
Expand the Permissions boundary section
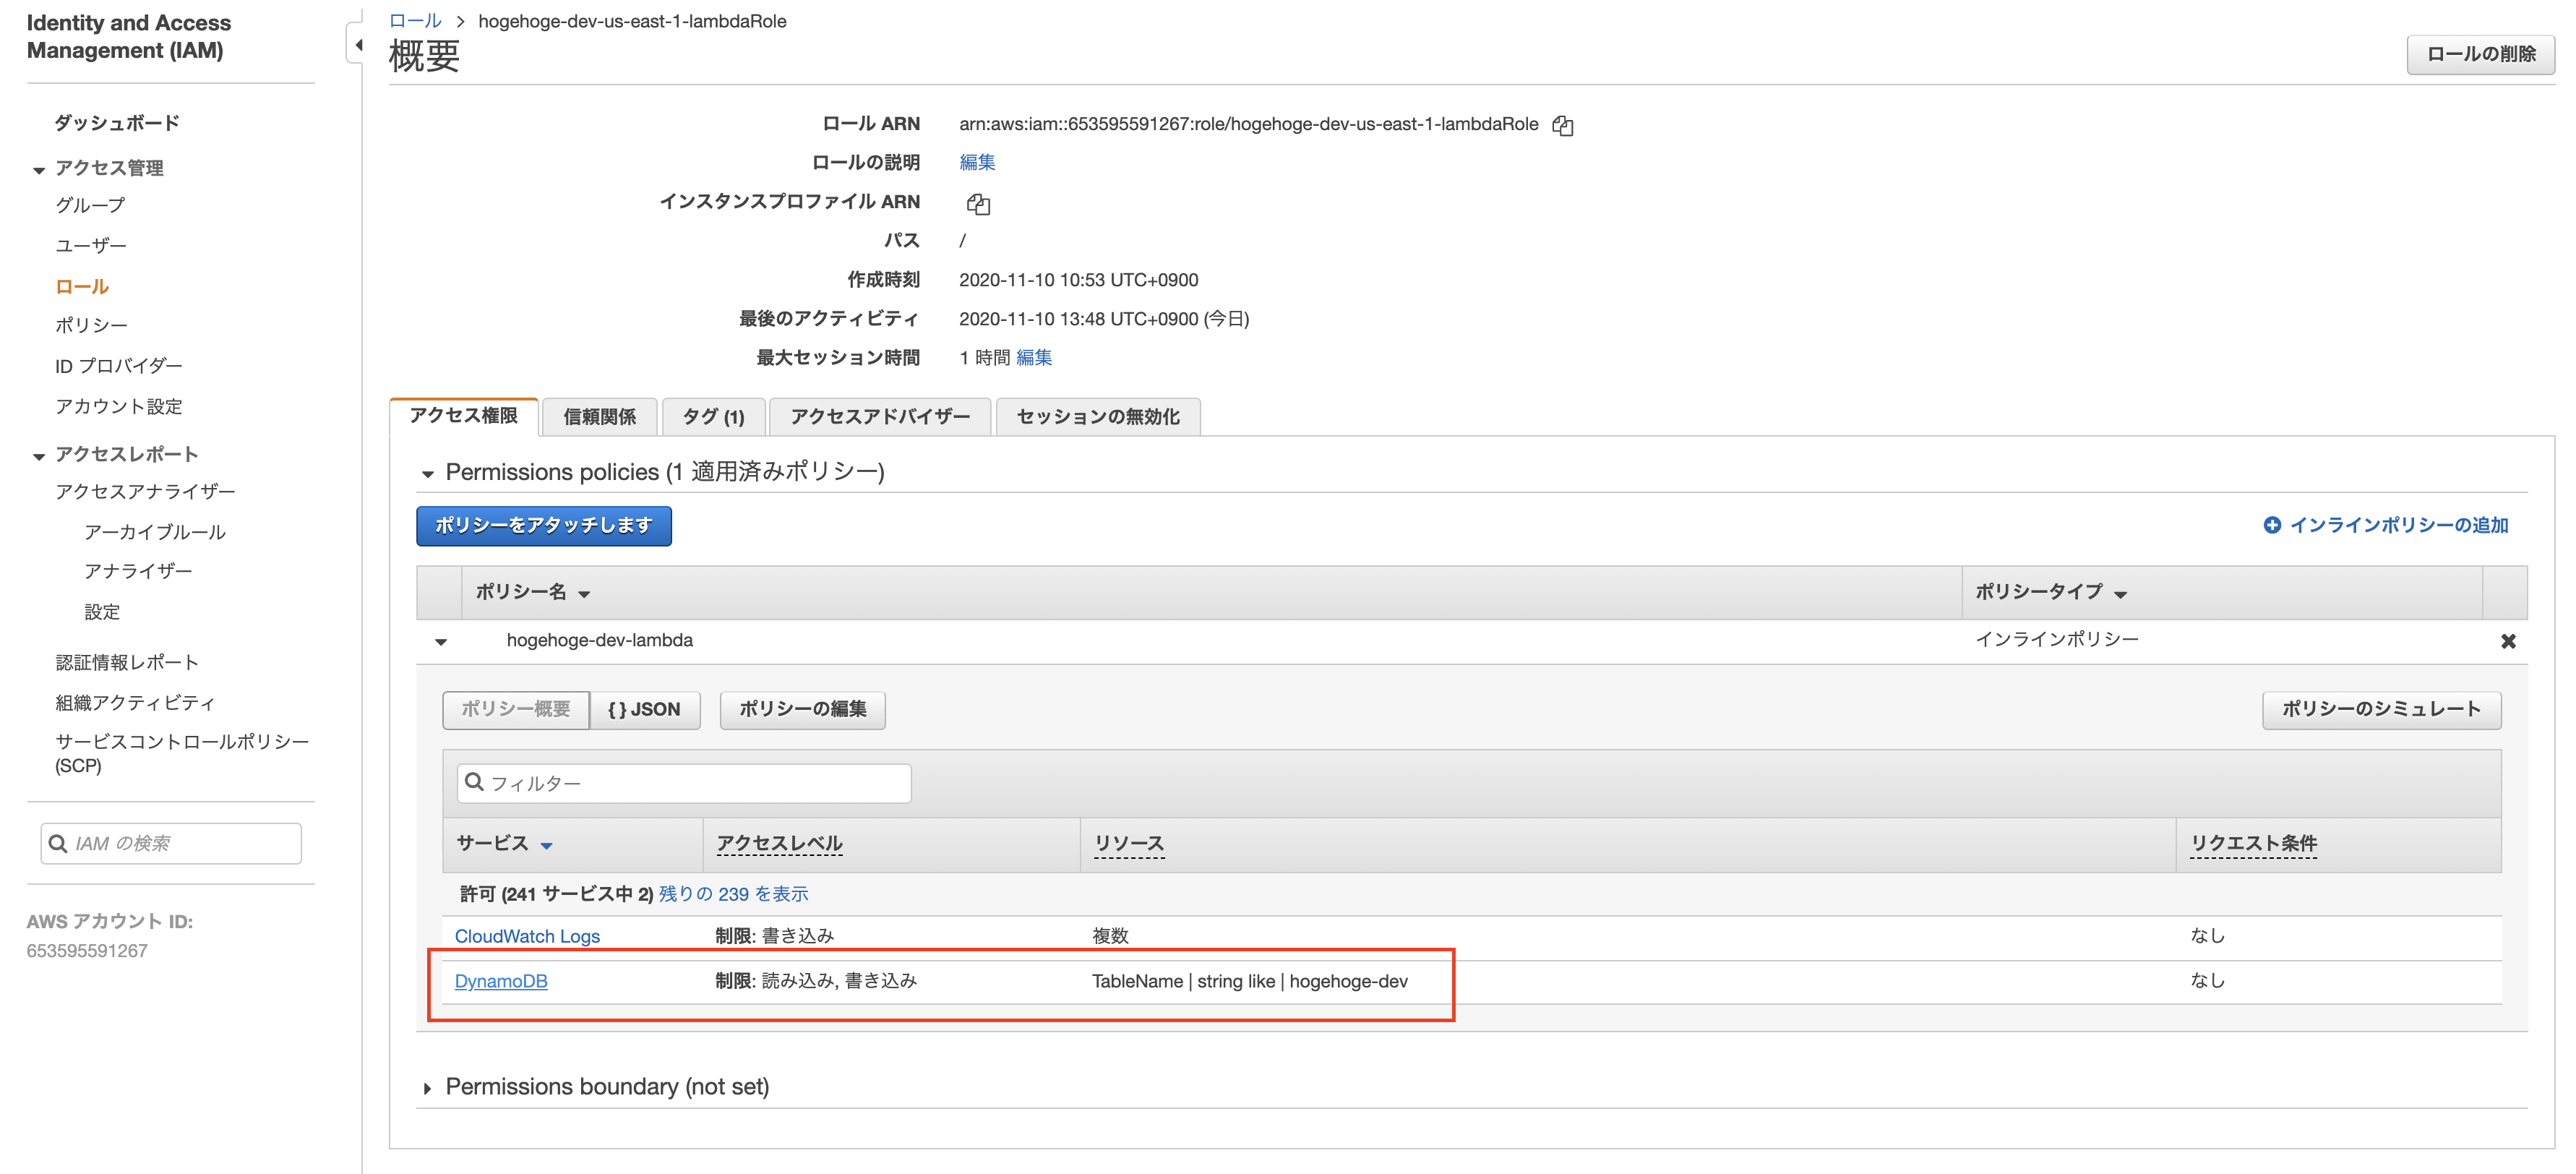pos(428,1088)
